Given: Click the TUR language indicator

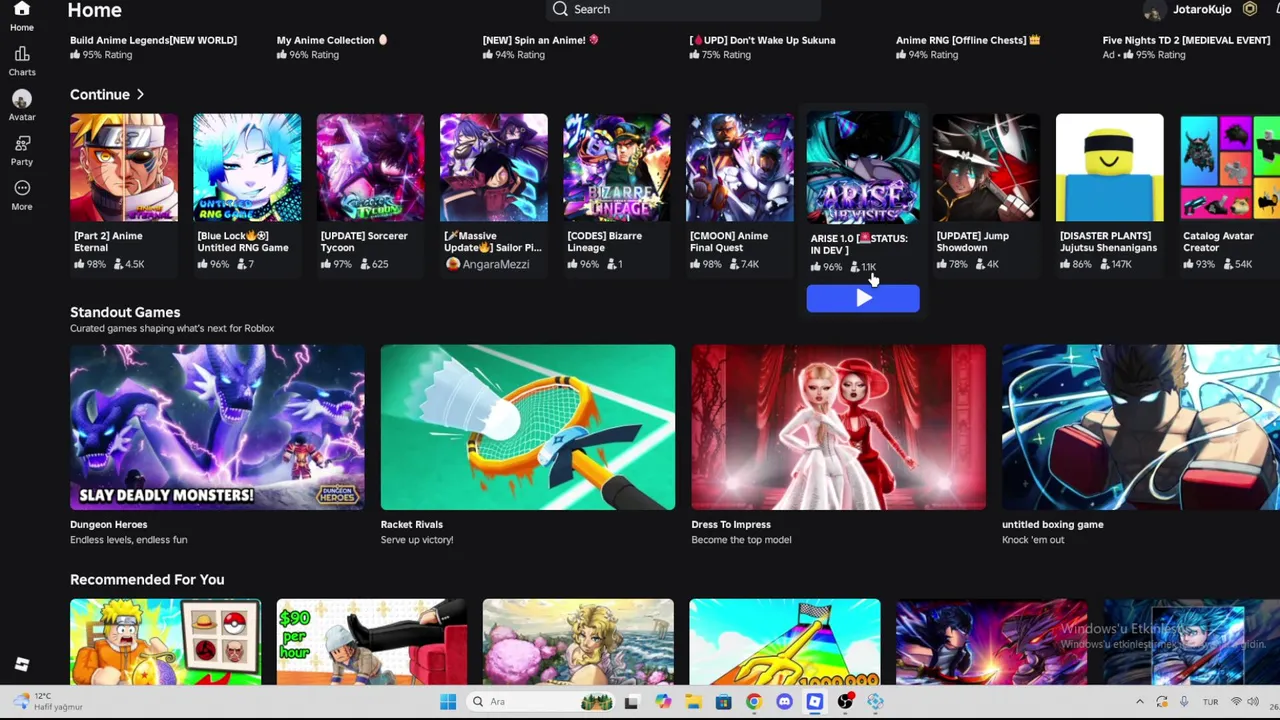Looking at the screenshot, I should pyautogui.click(x=1210, y=702).
